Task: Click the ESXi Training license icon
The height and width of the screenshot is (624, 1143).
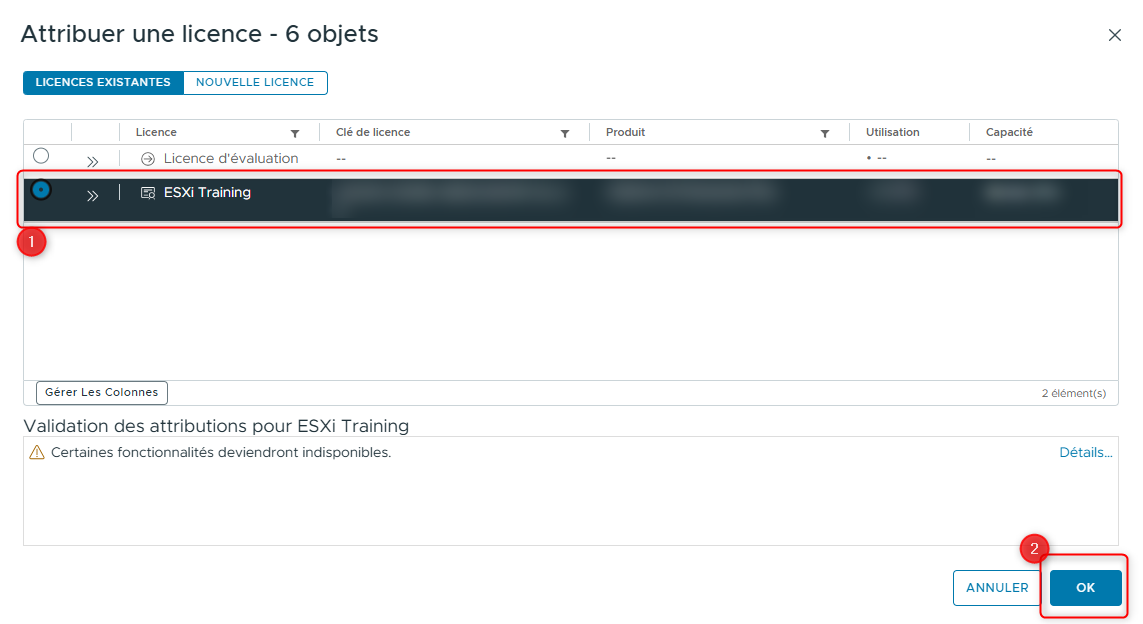Action: tap(148, 193)
